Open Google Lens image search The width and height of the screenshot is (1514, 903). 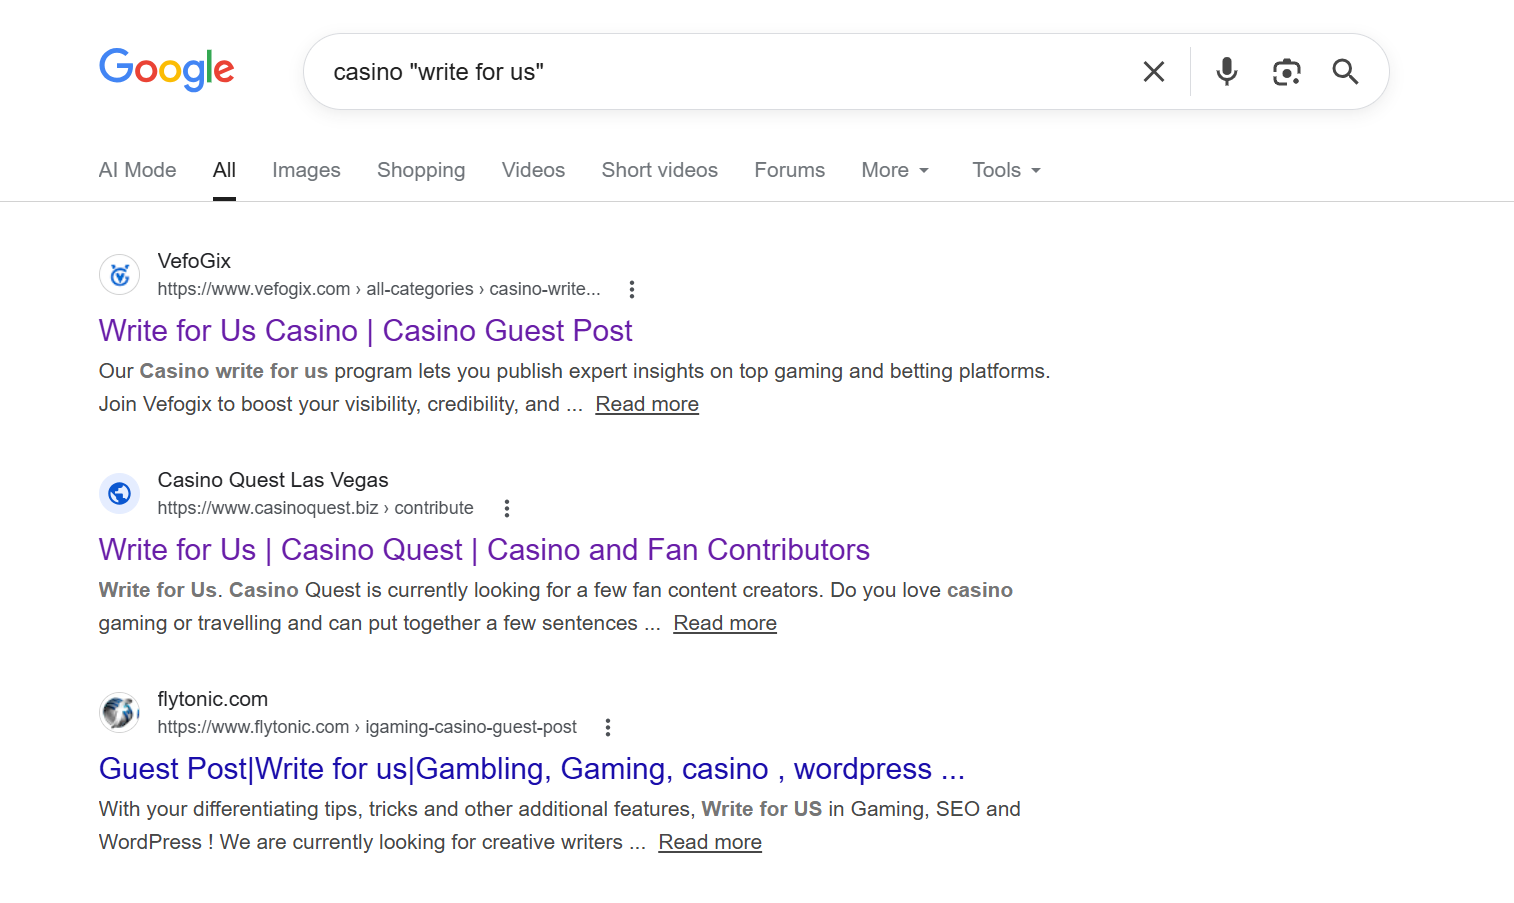(1286, 71)
